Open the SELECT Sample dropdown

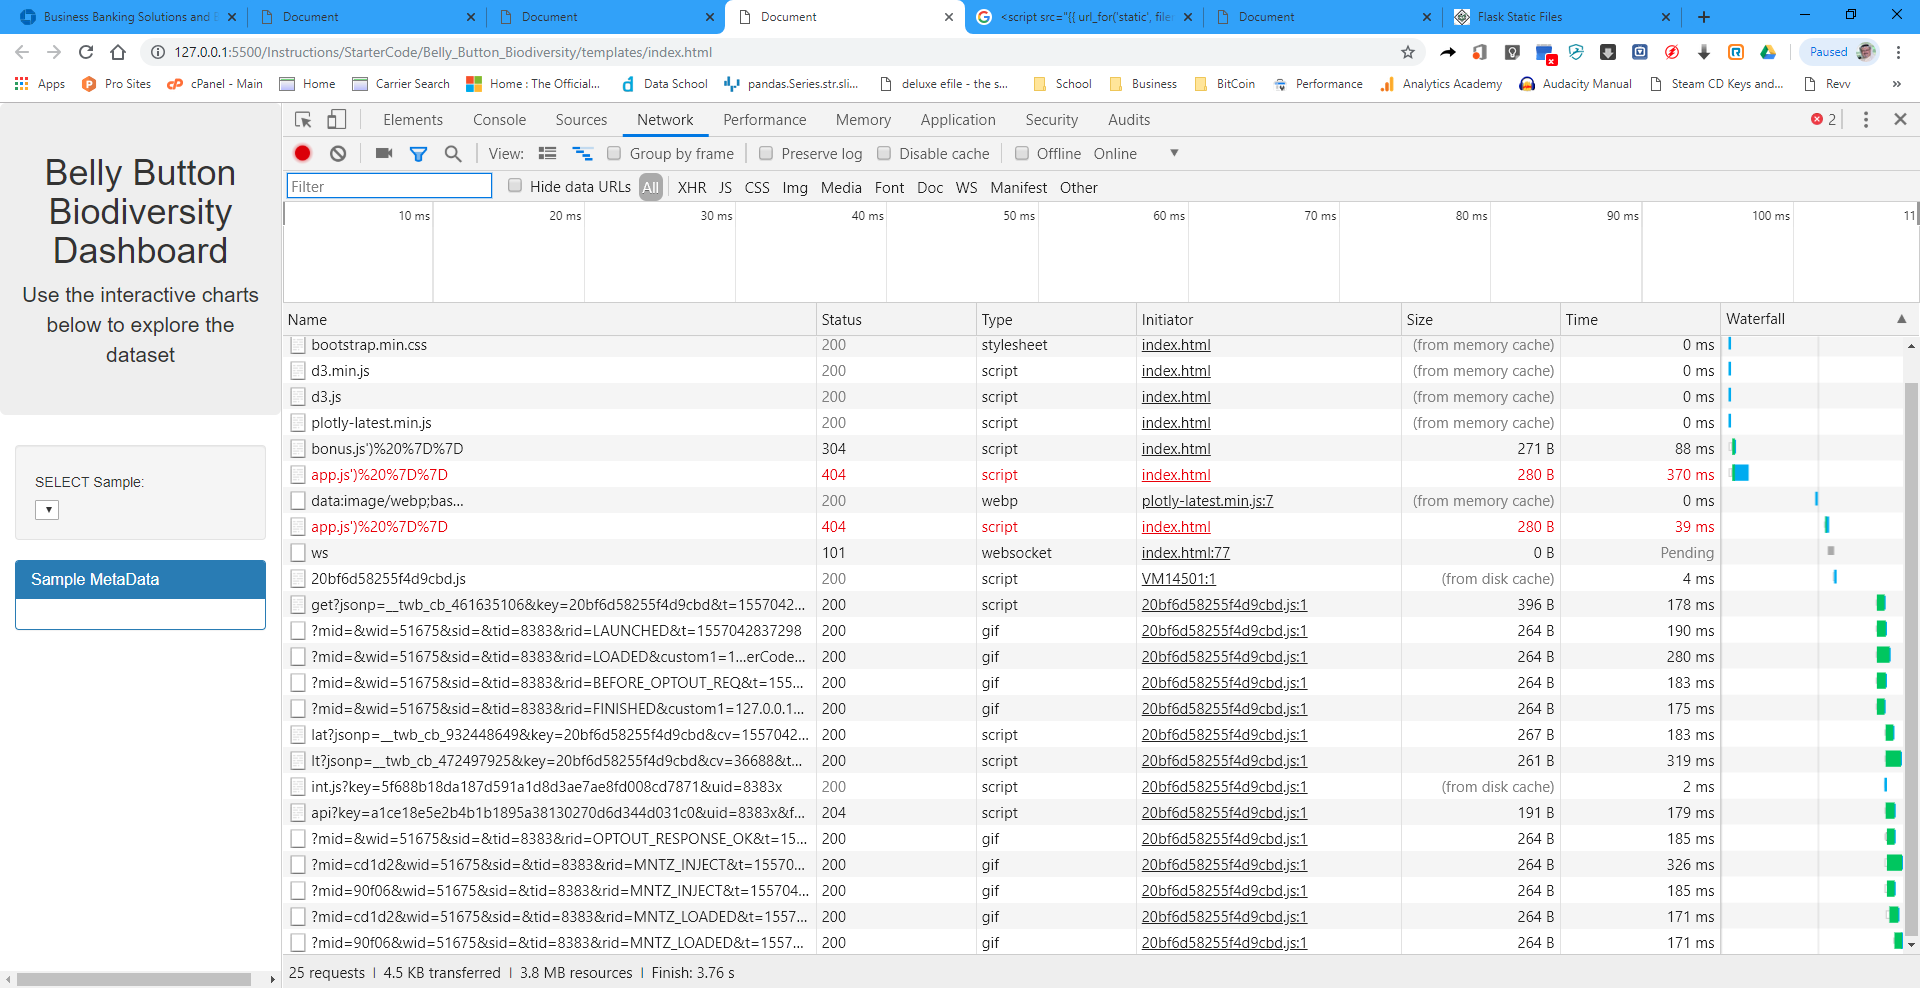pos(47,510)
